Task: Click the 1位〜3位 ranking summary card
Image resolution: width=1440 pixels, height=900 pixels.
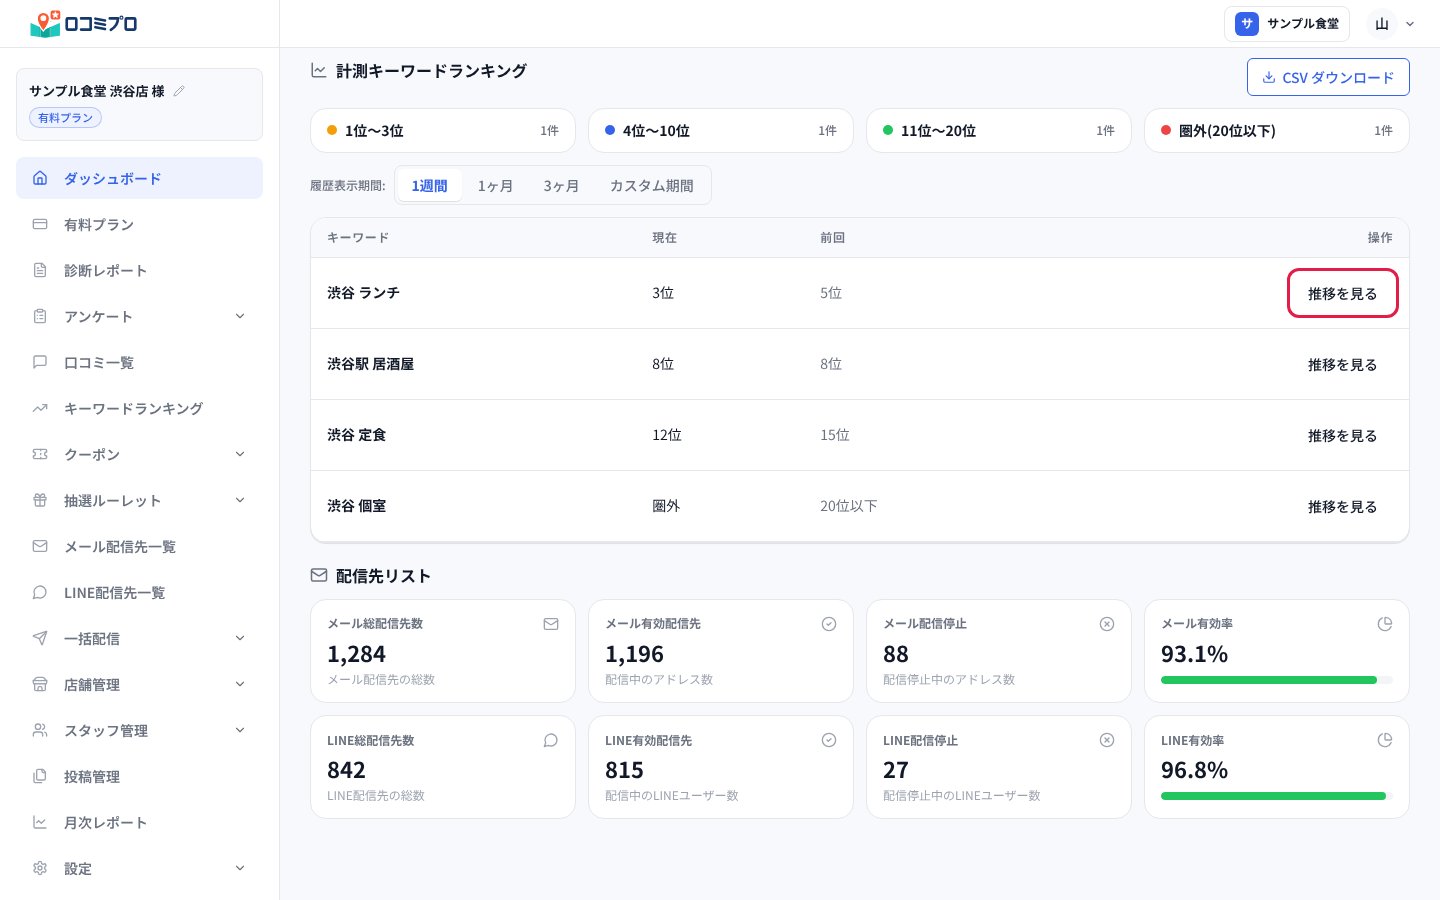Action: [x=443, y=130]
